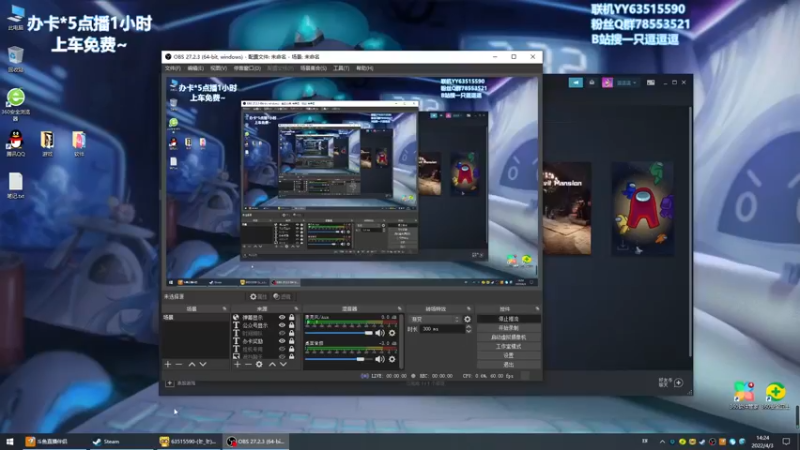
Task: Show hidden system tray icons chevron
Action: click(x=662, y=442)
